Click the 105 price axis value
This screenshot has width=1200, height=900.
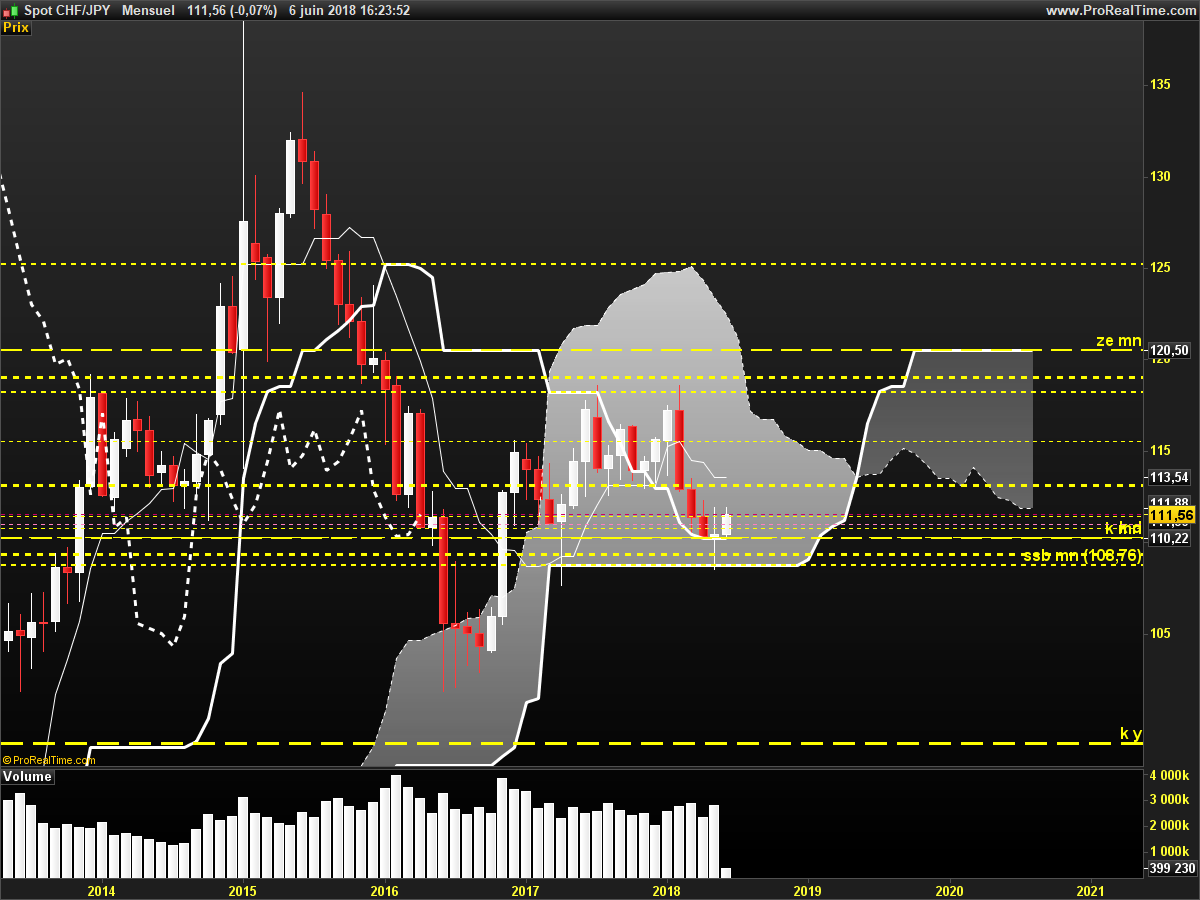click(1160, 633)
